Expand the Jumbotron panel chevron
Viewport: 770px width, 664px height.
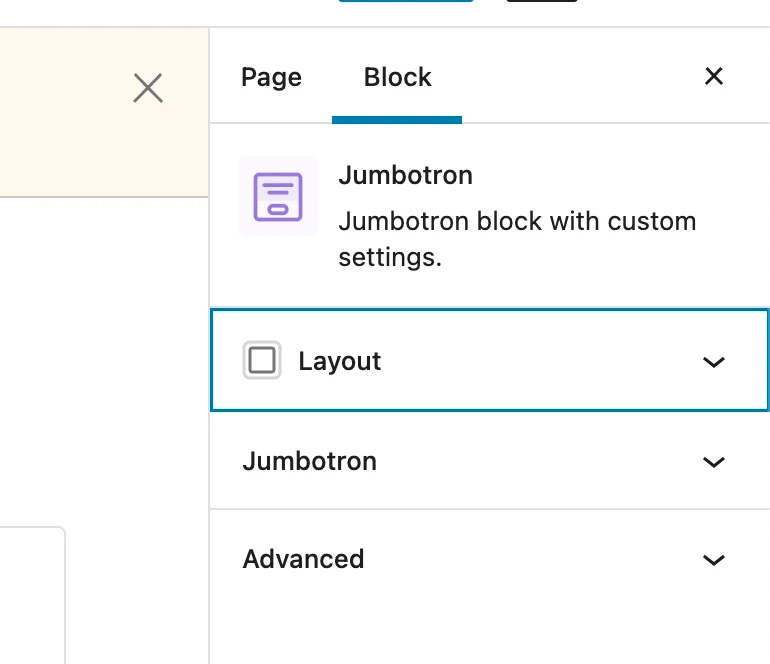tap(713, 462)
